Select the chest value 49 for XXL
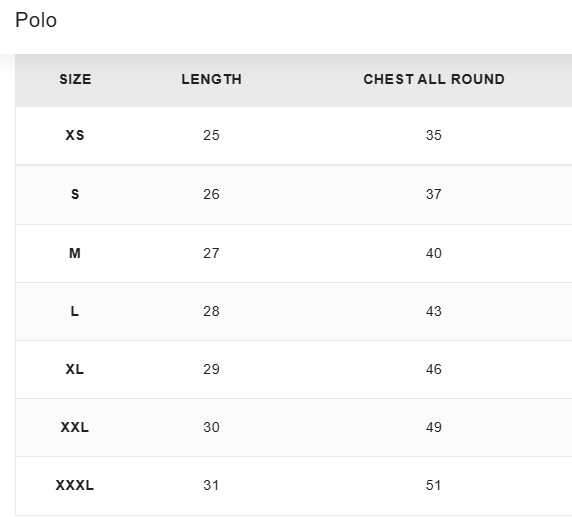The height and width of the screenshot is (517, 572). (x=434, y=427)
